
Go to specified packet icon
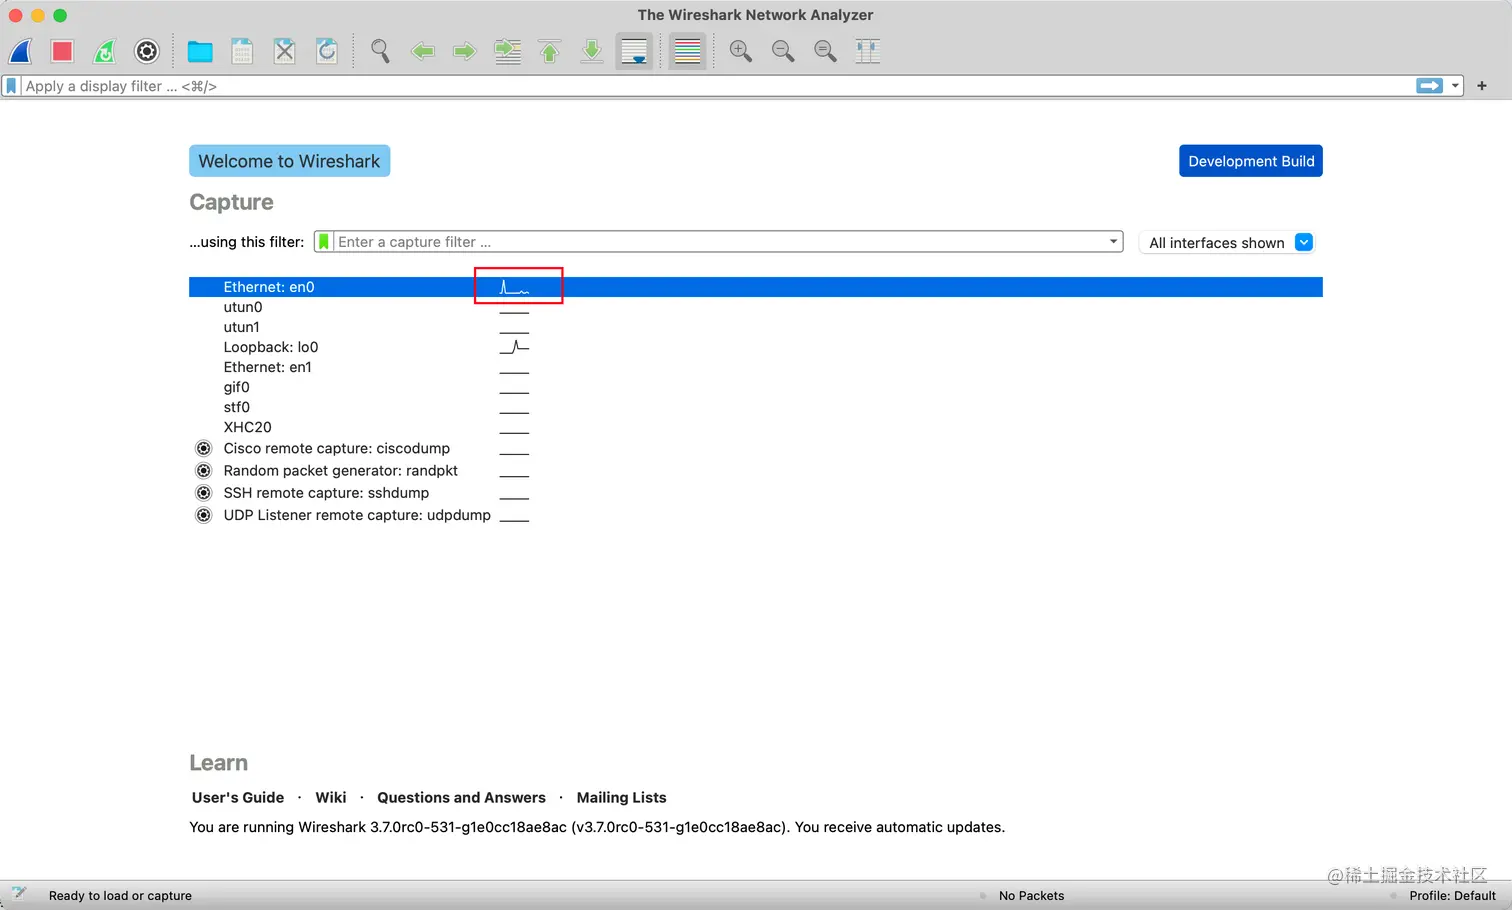(x=508, y=51)
